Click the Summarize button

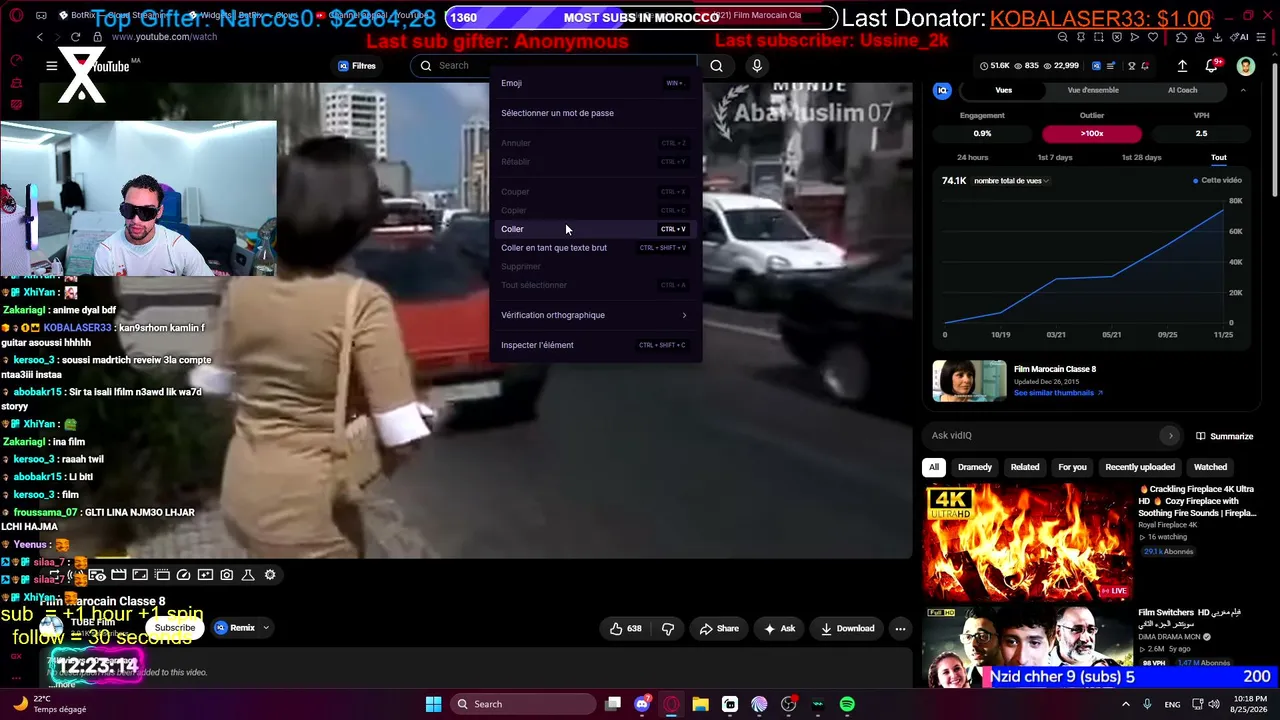(1224, 436)
